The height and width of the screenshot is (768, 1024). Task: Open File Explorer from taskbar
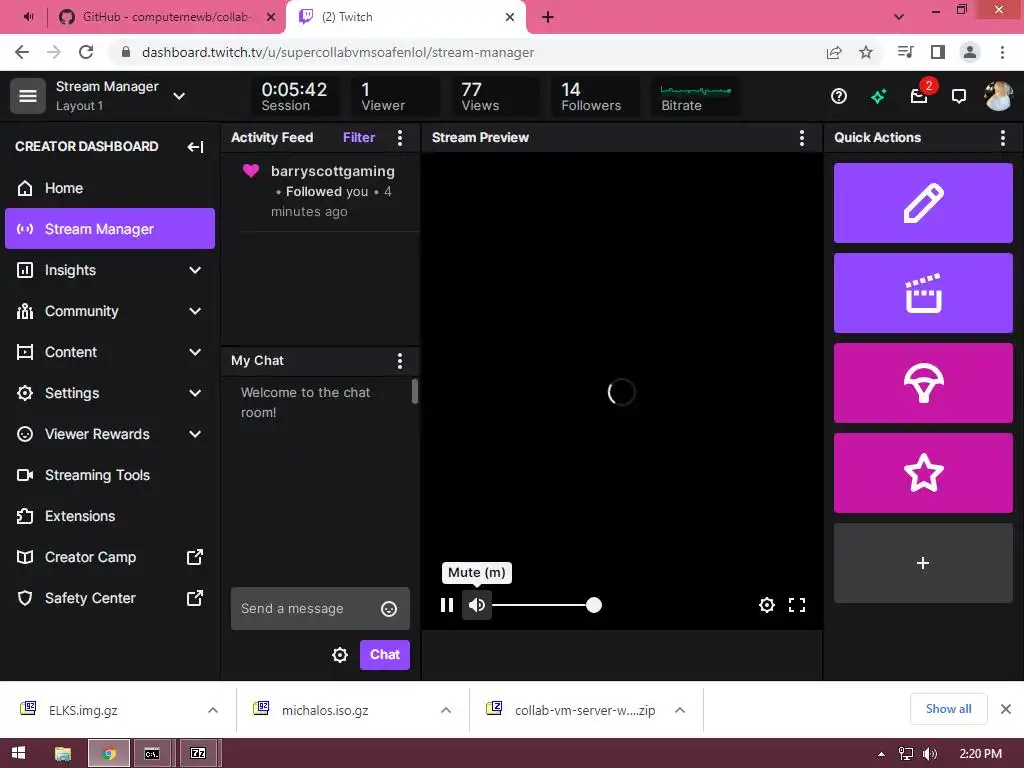[x=63, y=754]
